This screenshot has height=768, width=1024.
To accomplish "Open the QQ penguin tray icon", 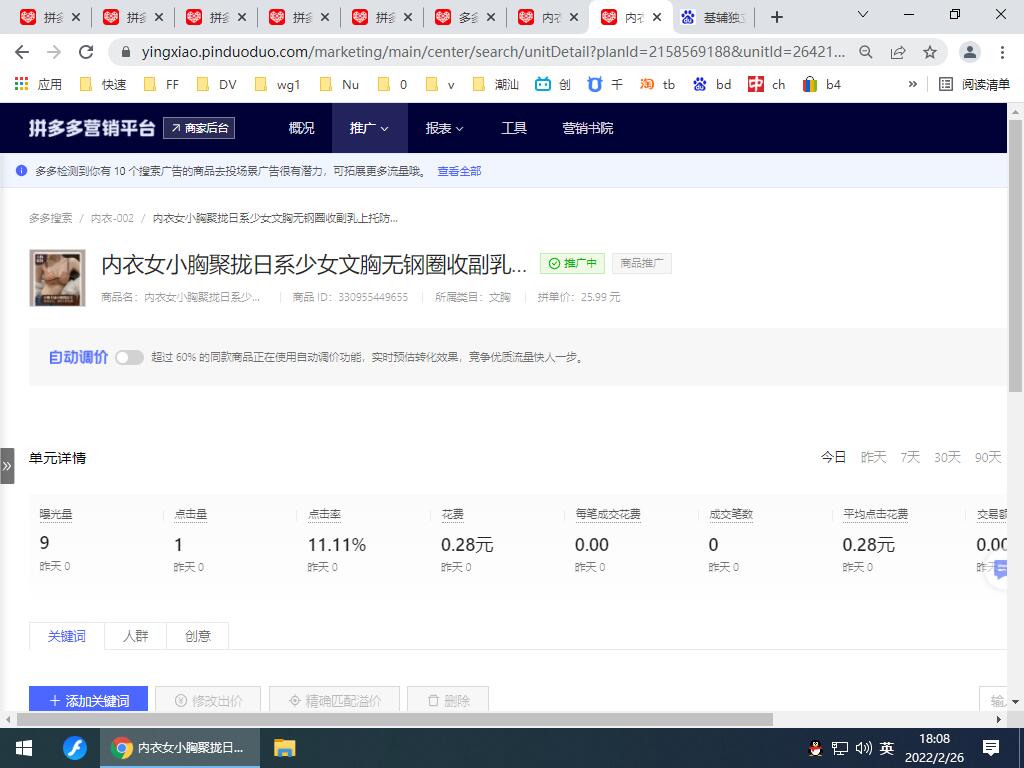I will pos(815,748).
